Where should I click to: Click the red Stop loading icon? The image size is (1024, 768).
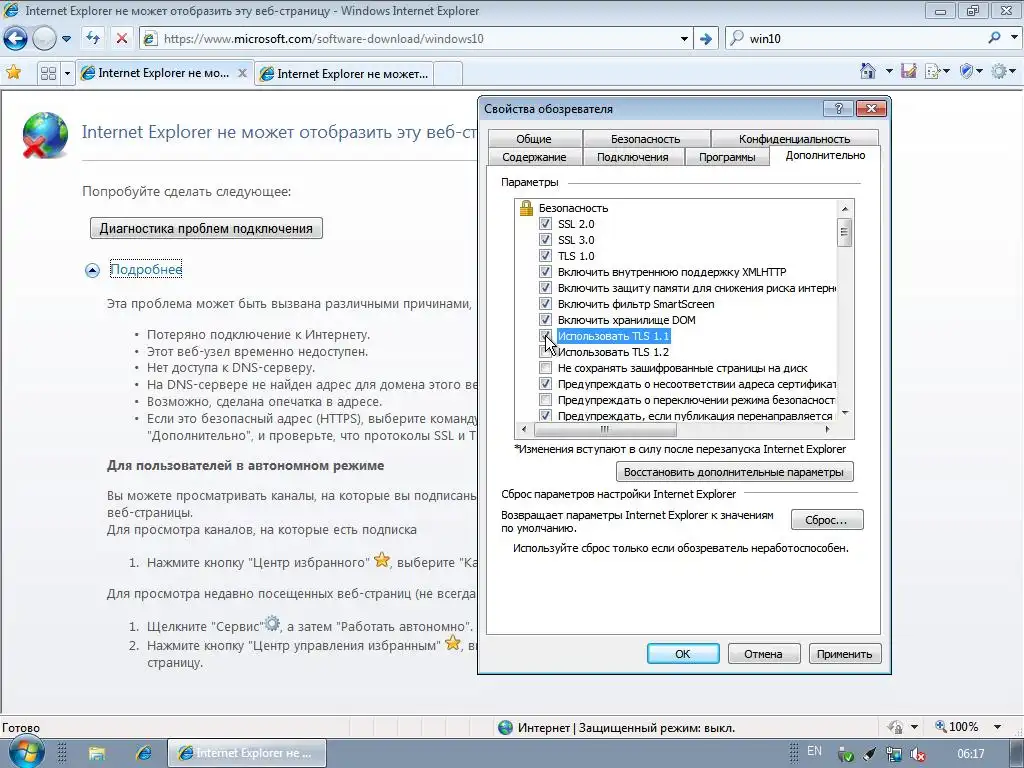coord(121,39)
